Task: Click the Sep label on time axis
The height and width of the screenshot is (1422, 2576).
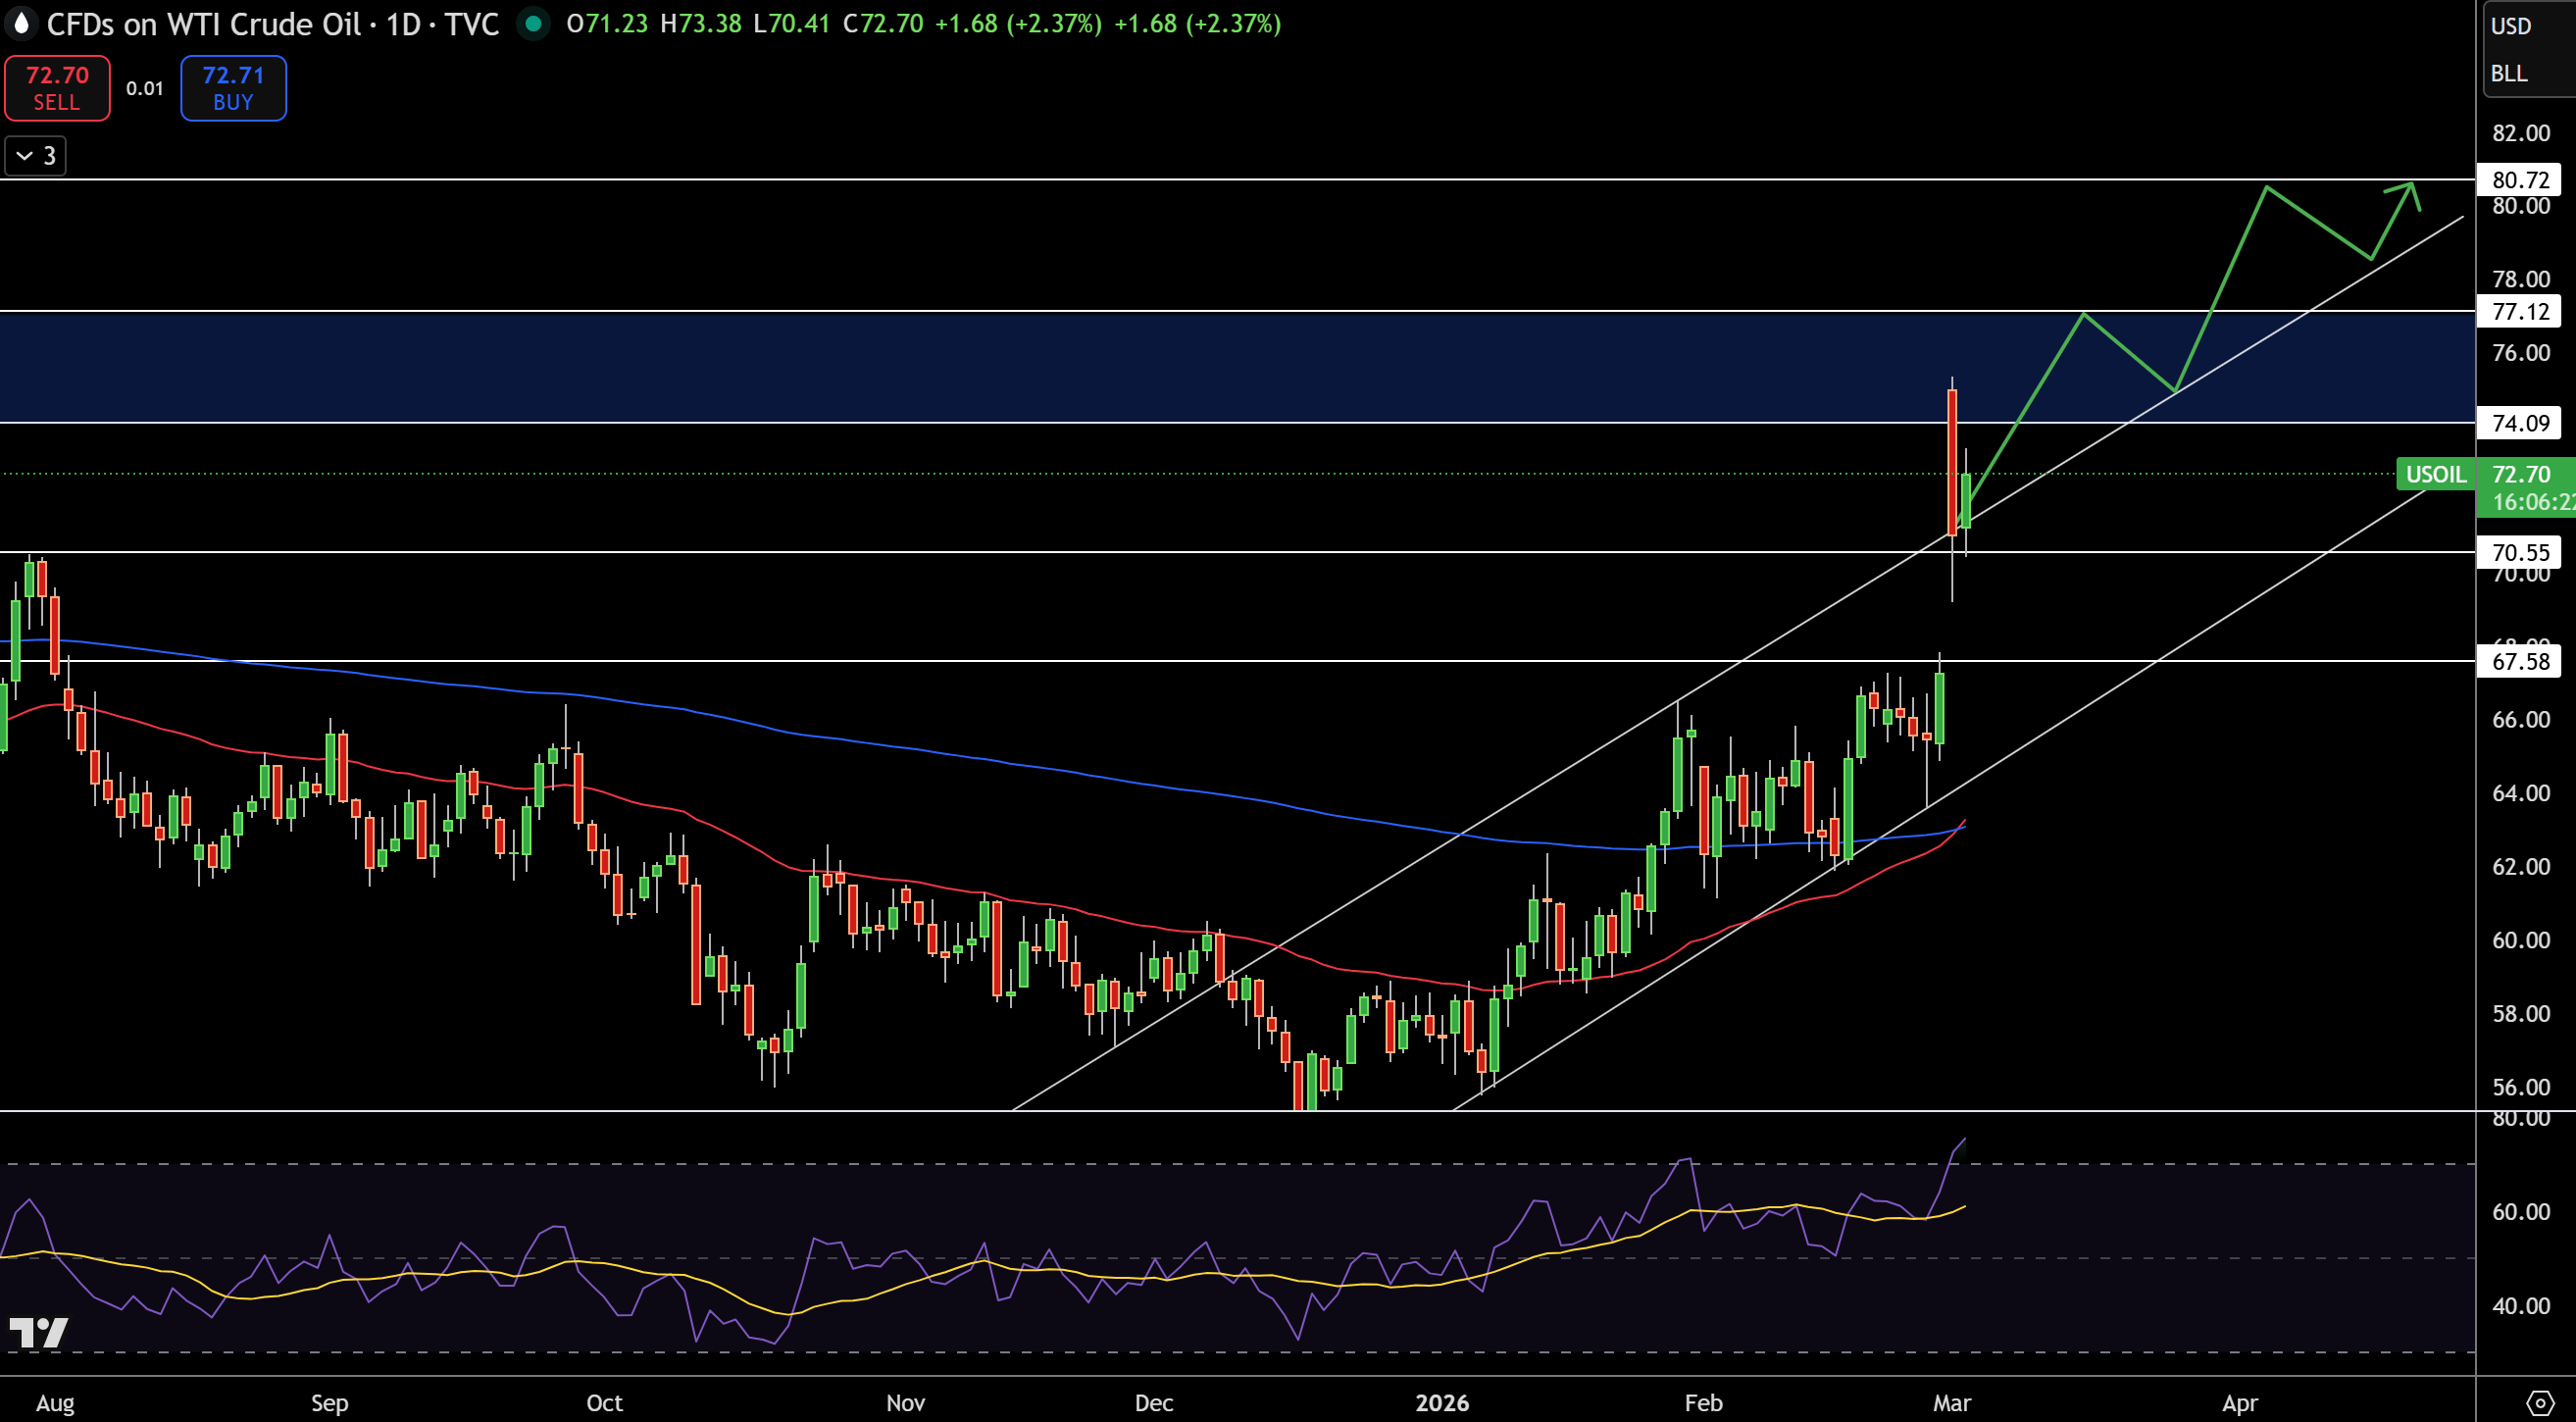Action: 330,1403
